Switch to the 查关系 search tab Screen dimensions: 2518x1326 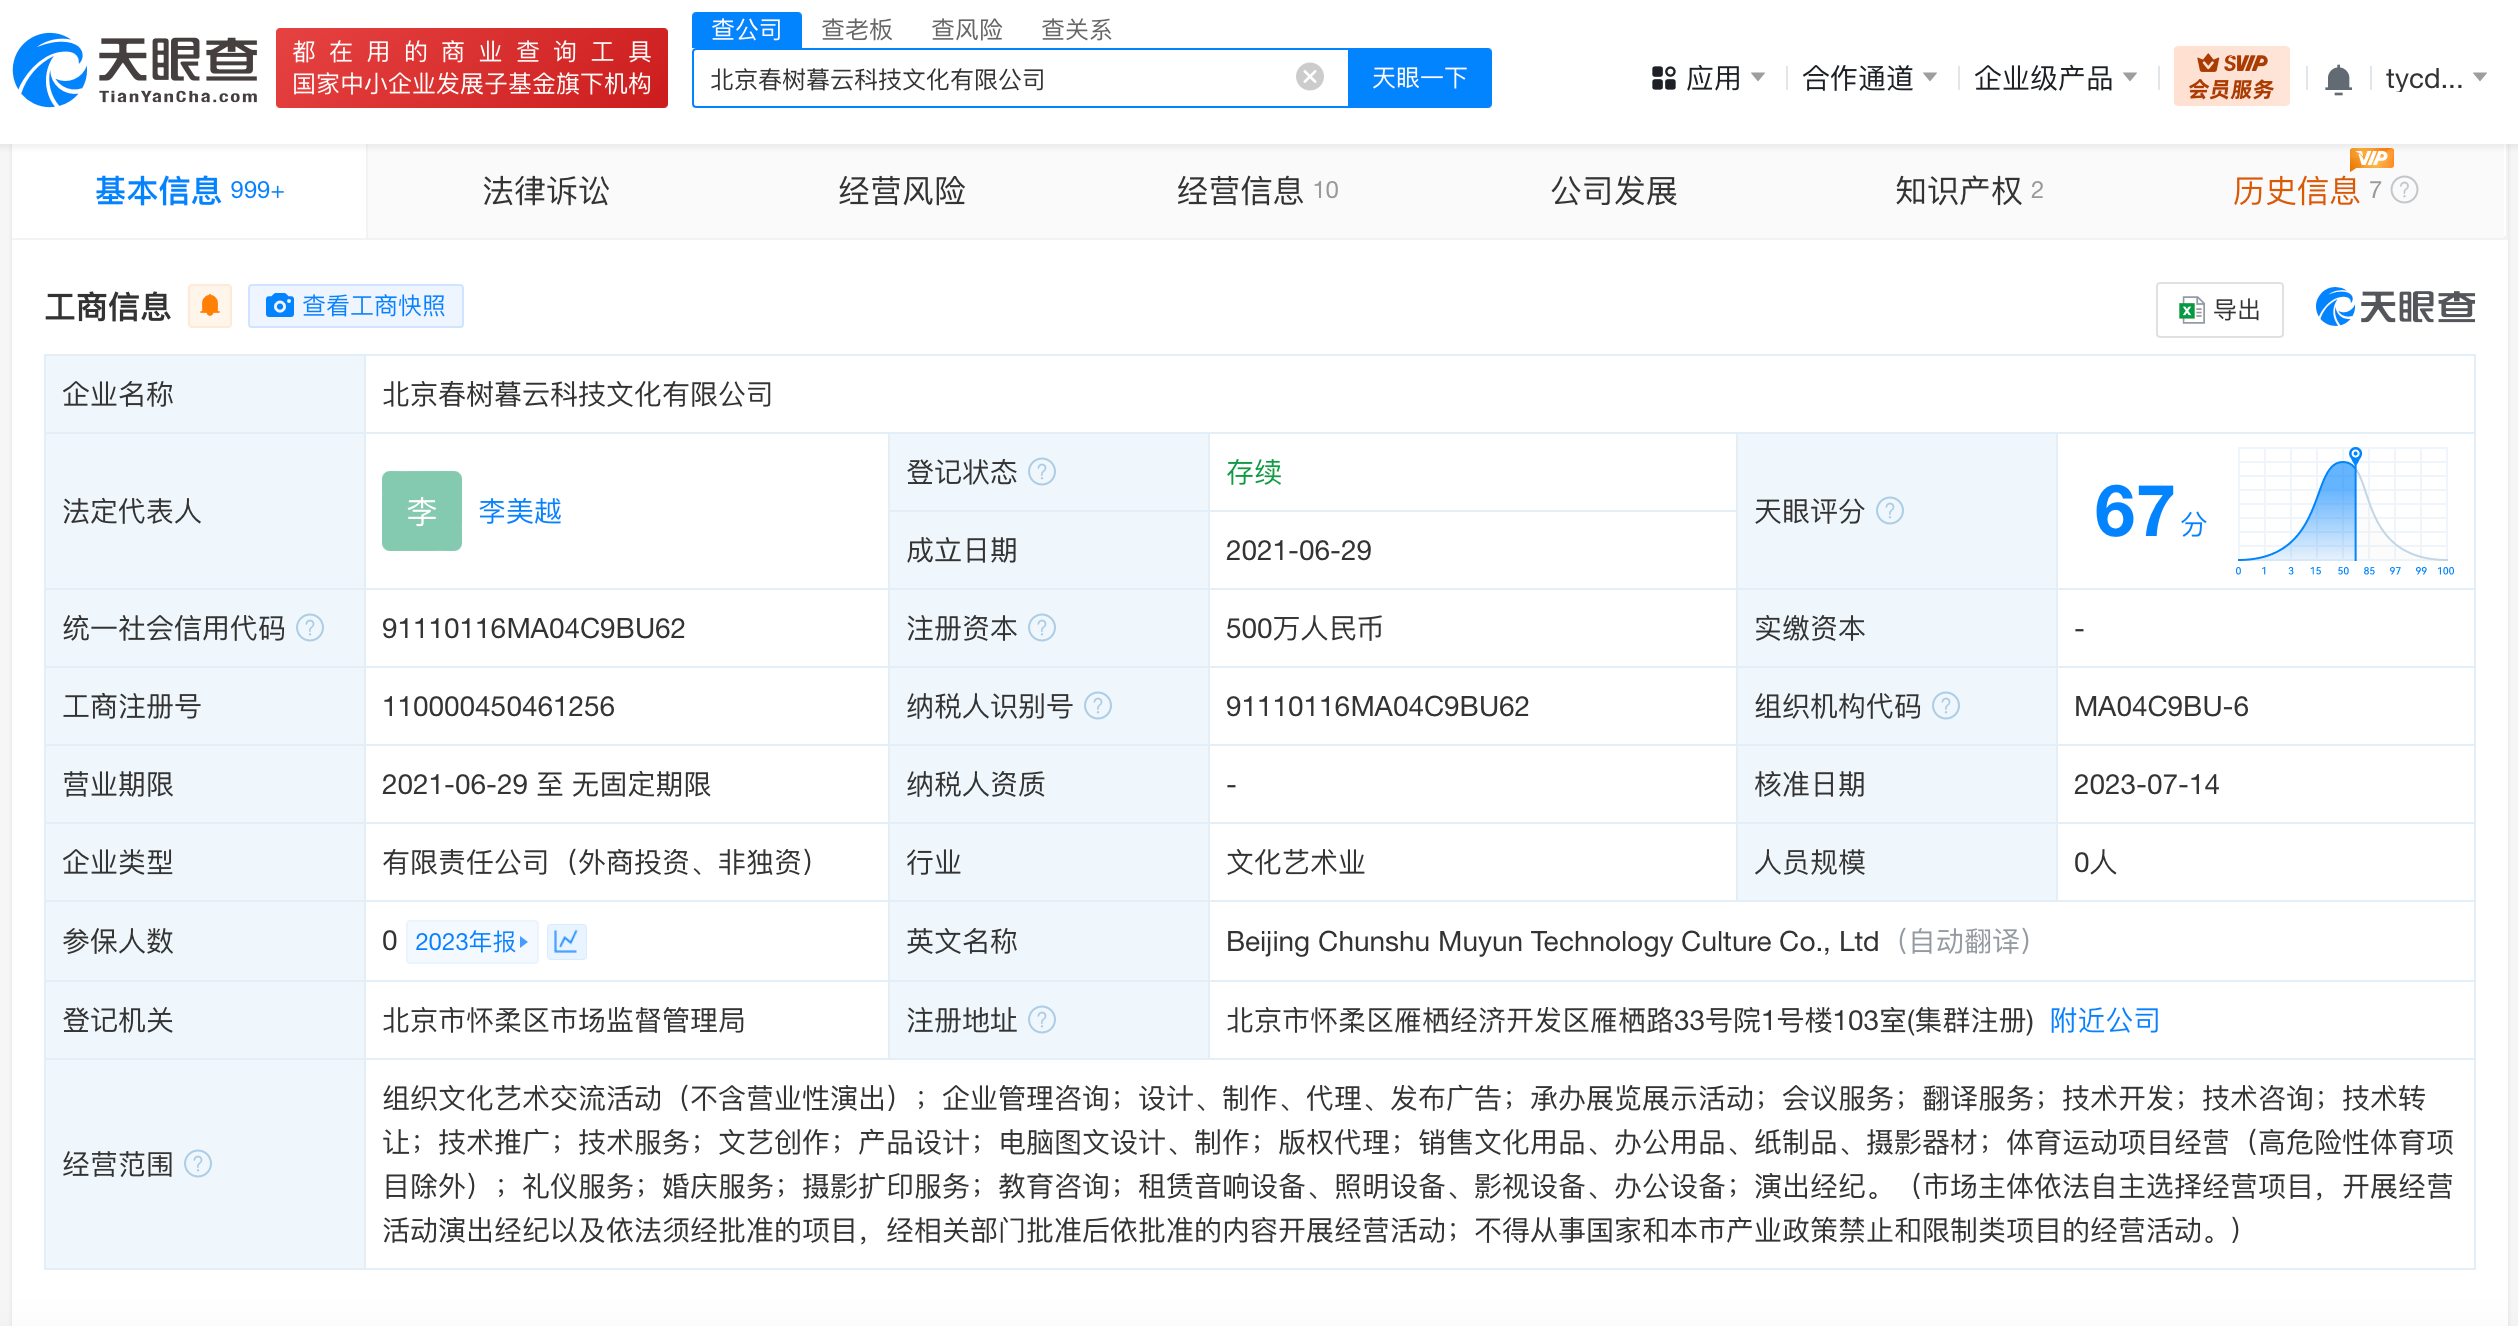1076,30
